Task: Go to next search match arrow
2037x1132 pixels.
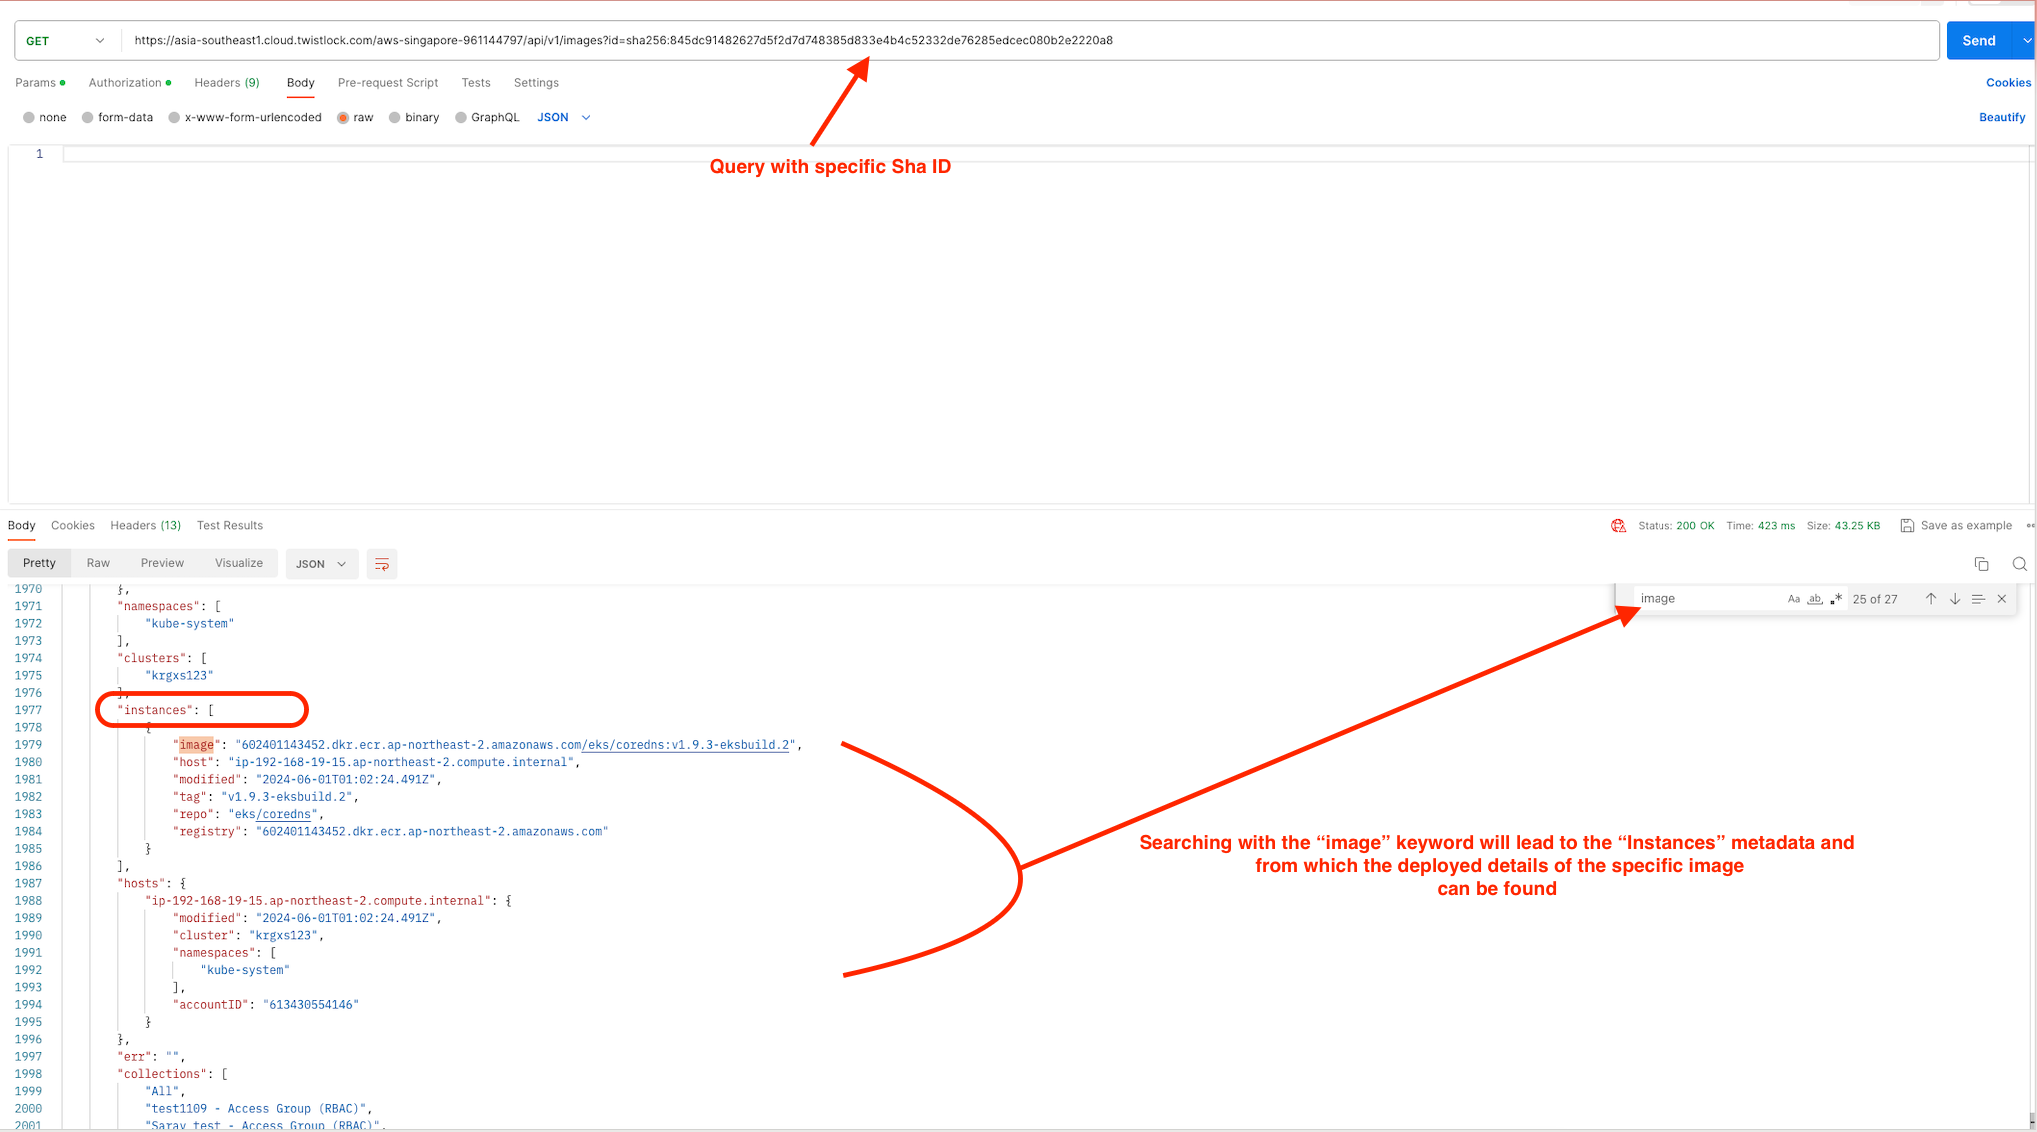Action: click(1954, 599)
